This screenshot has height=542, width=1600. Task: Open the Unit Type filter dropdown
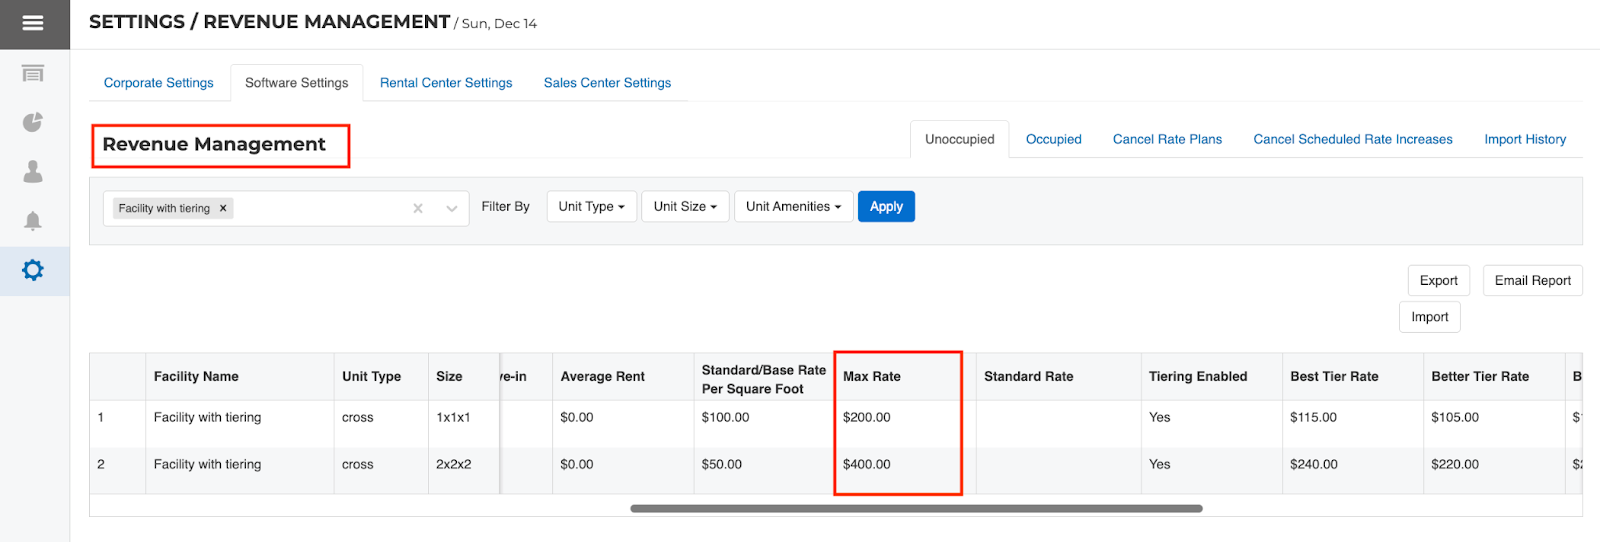pyautogui.click(x=591, y=206)
